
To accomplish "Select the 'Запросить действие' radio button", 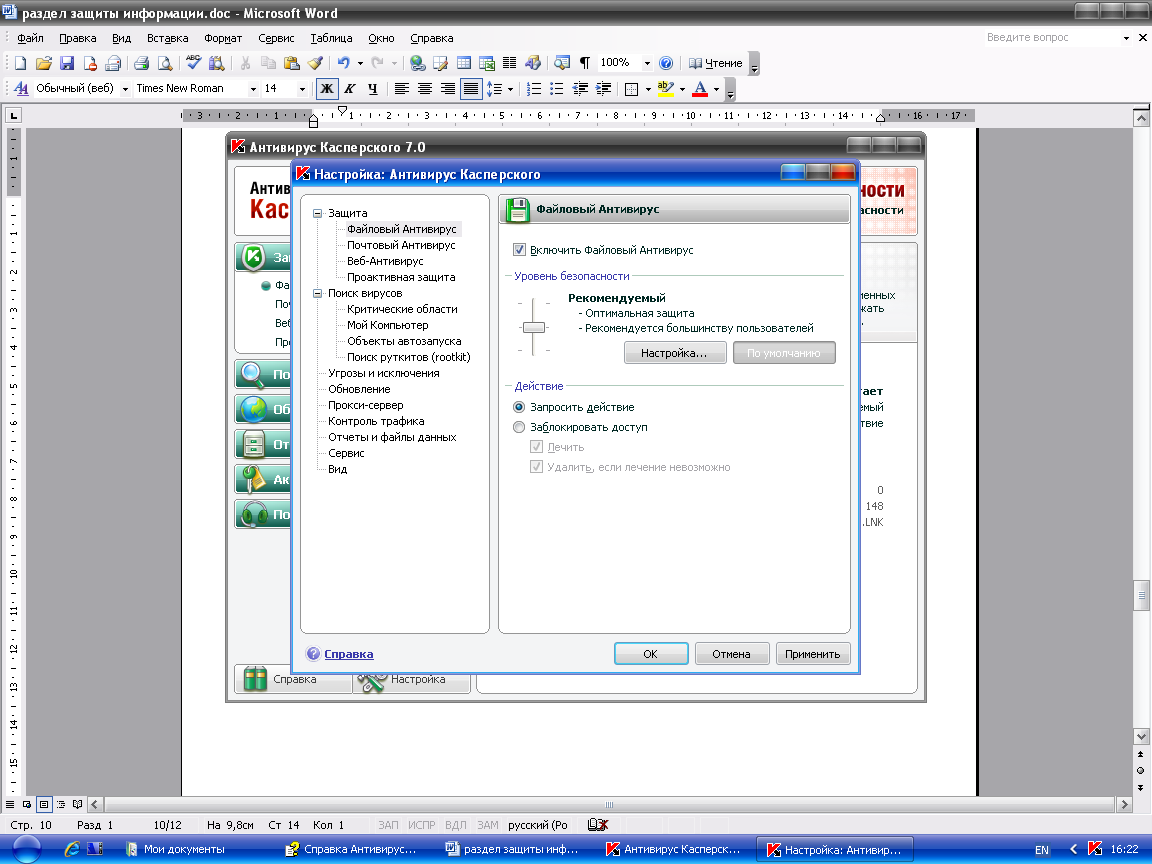I will click(x=519, y=407).
